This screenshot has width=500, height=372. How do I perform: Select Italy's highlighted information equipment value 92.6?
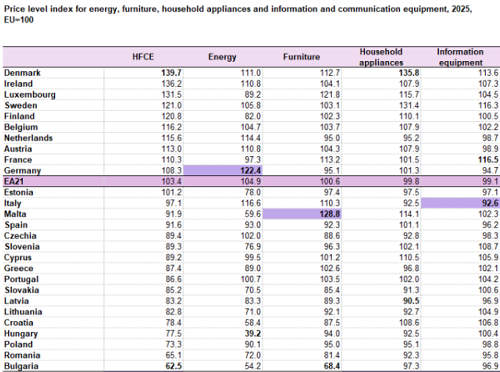click(490, 203)
